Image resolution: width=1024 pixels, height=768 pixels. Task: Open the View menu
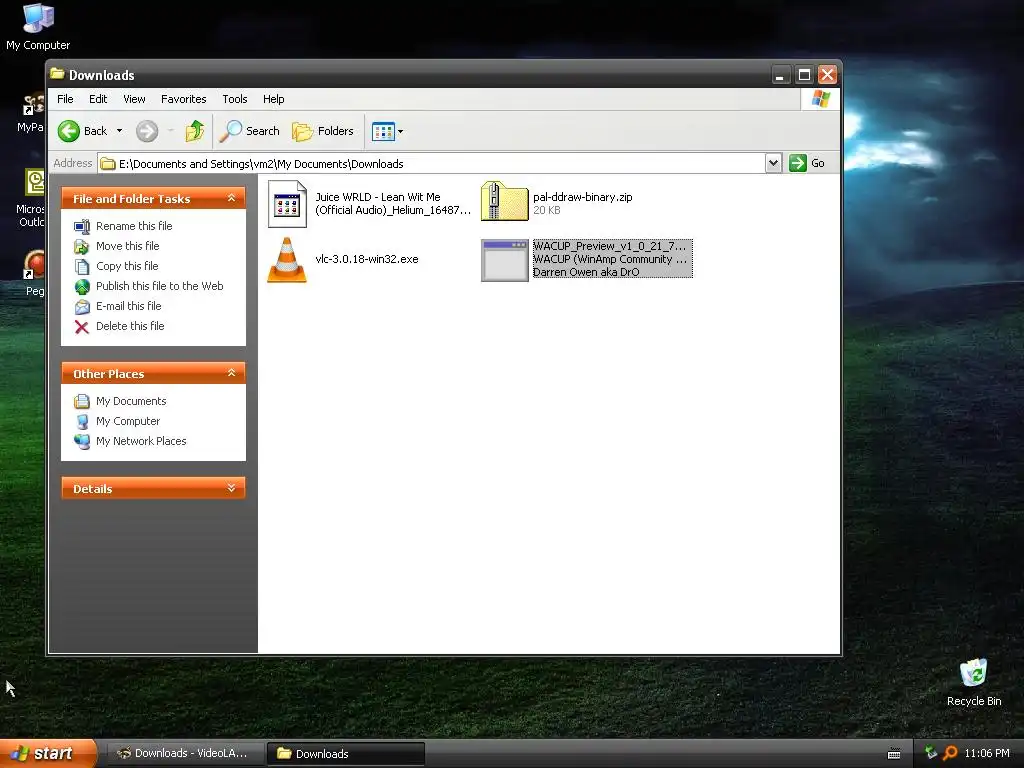point(134,99)
